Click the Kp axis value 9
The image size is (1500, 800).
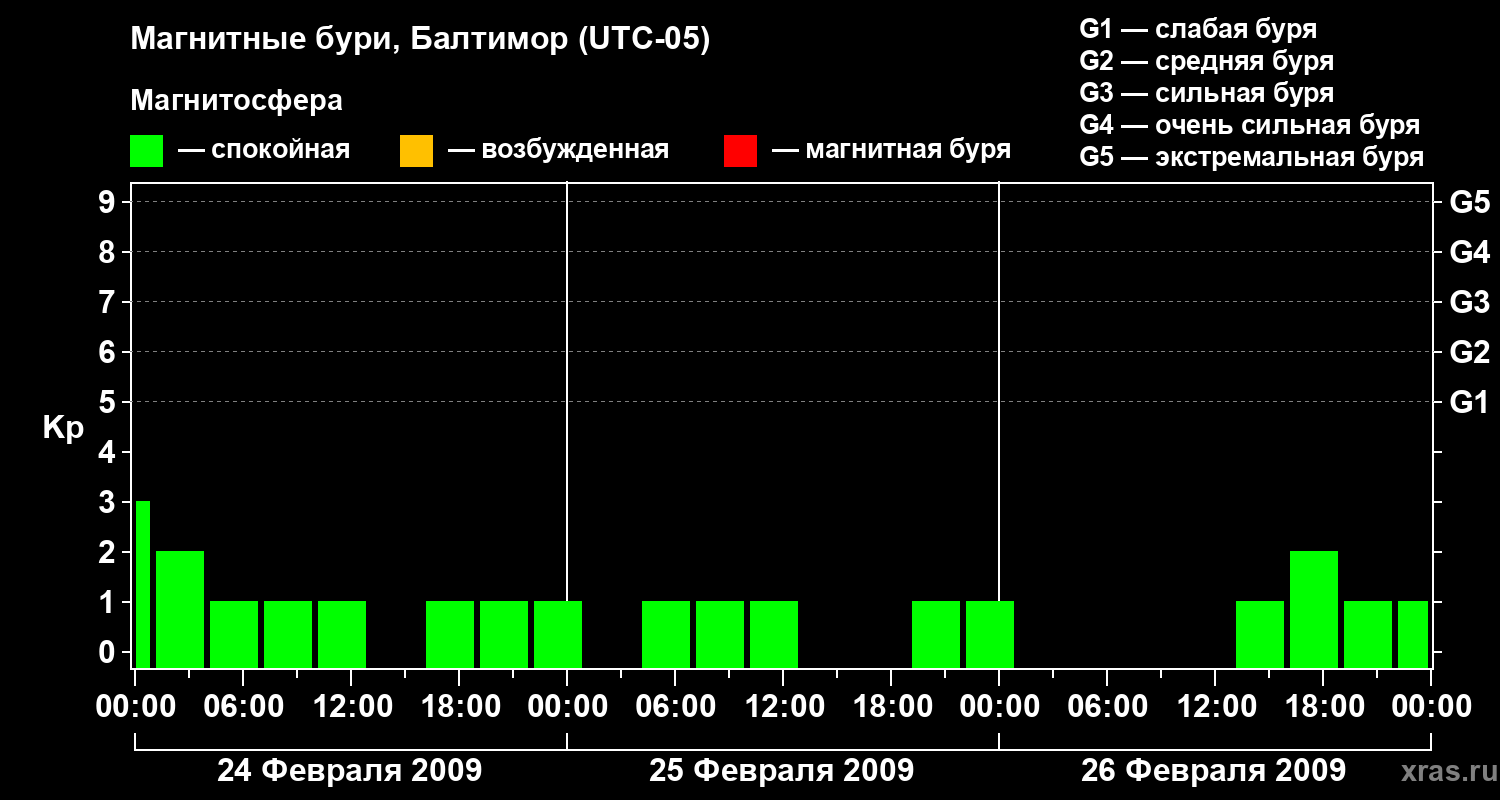(x=109, y=202)
